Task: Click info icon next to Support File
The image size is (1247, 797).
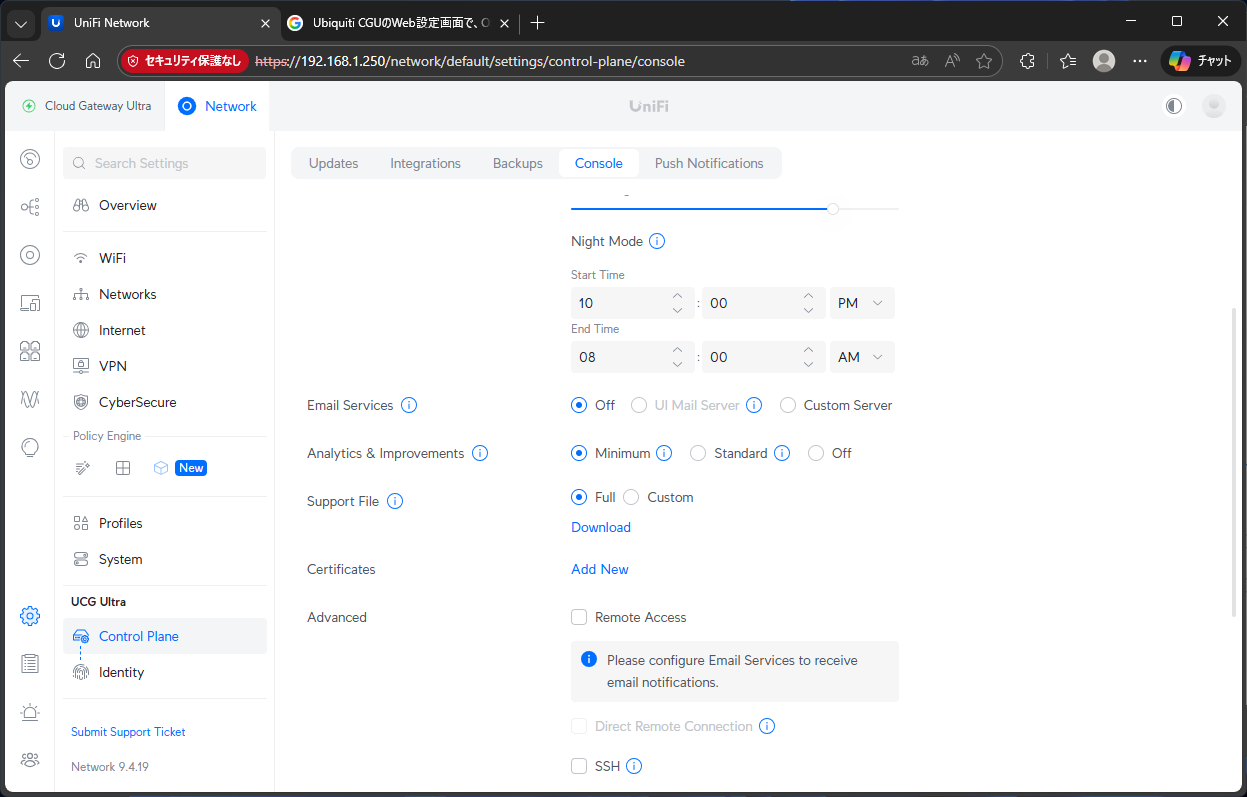Action: click(395, 501)
